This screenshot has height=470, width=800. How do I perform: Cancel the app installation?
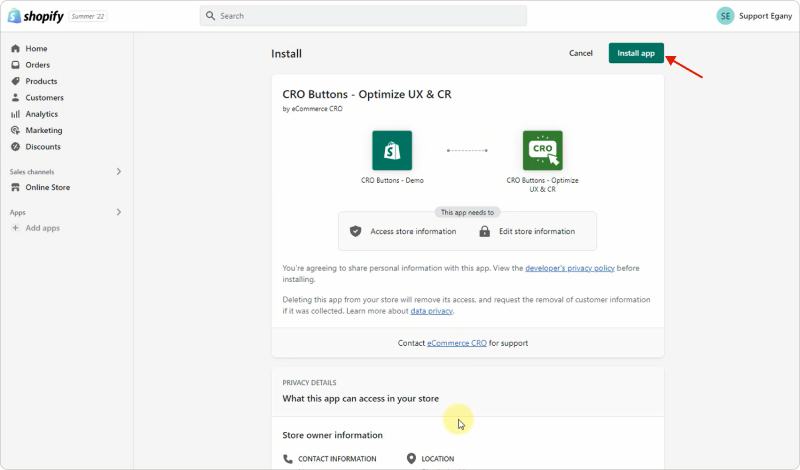coord(580,53)
